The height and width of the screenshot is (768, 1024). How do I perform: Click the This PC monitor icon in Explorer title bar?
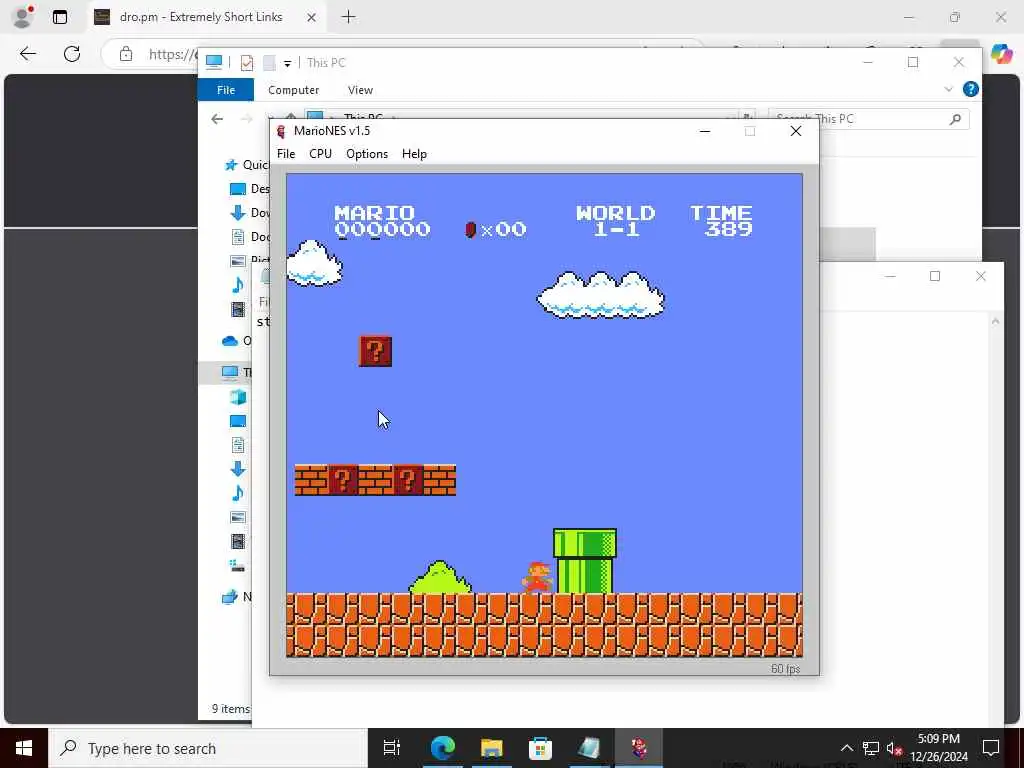tap(214, 62)
